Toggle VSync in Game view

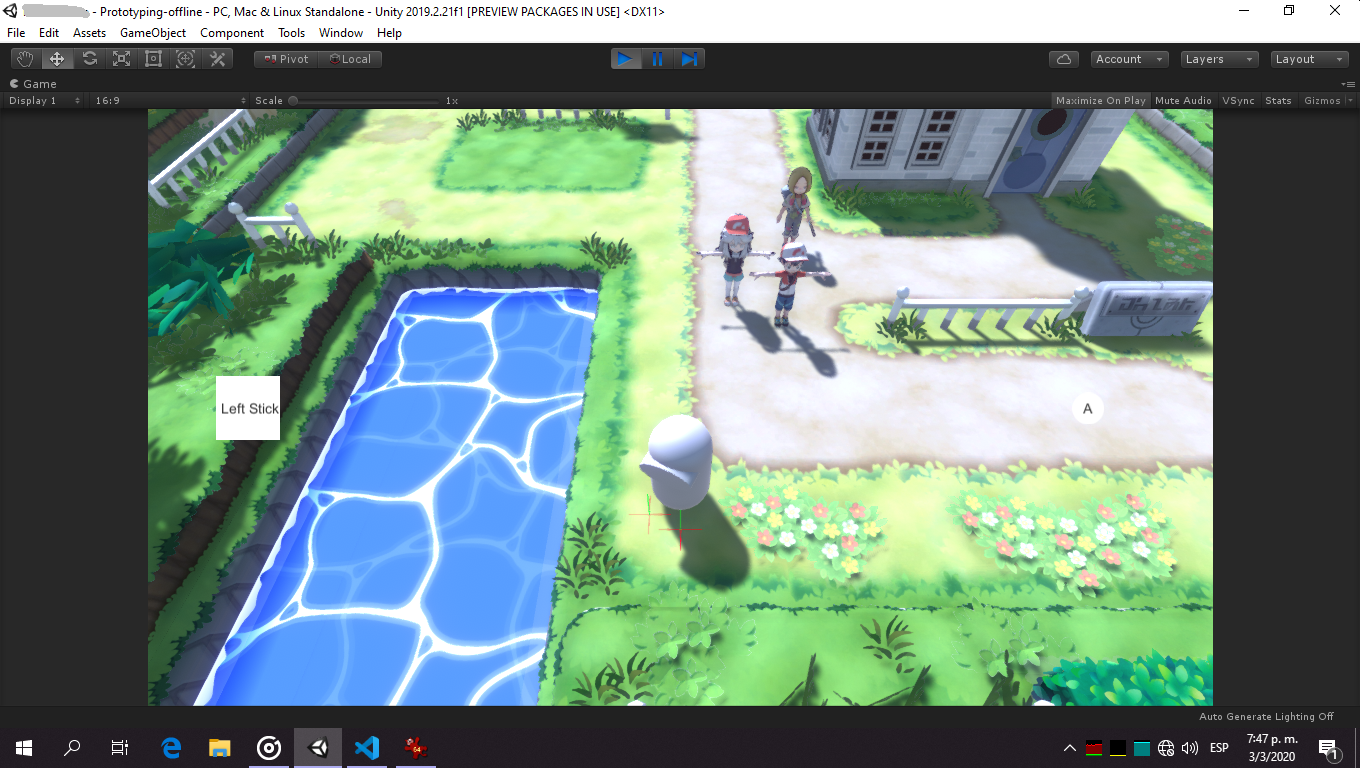[x=1238, y=100]
